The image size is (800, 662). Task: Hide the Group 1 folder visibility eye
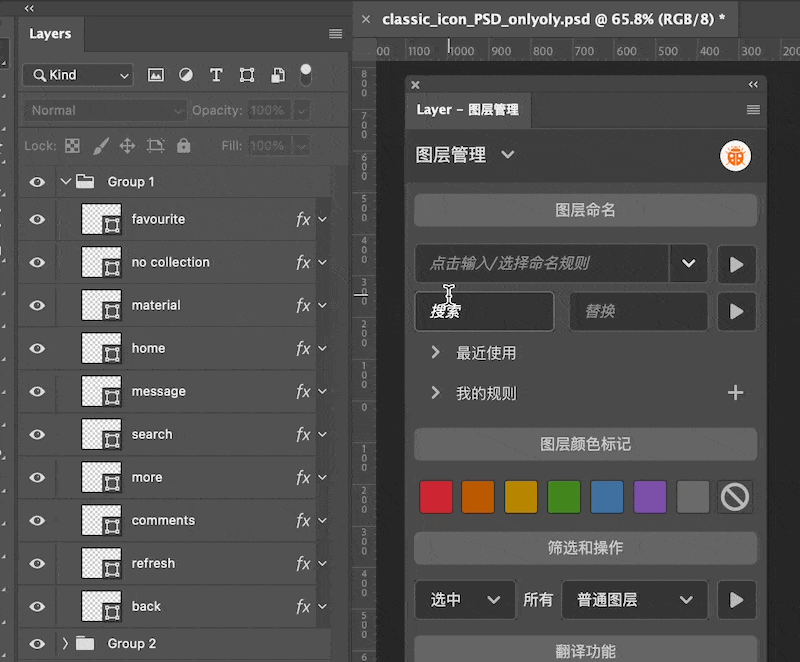(x=37, y=182)
